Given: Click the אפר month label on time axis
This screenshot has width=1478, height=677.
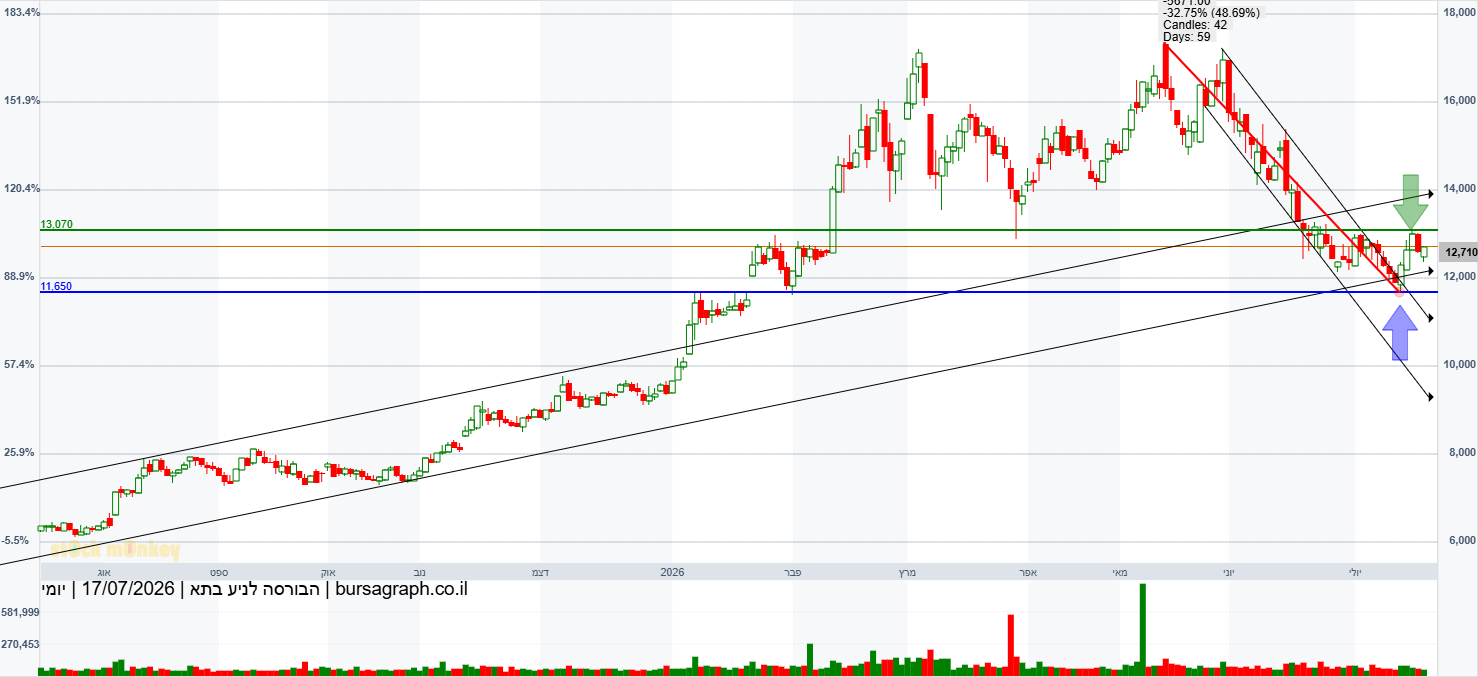Looking at the screenshot, I should [1026, 572].
